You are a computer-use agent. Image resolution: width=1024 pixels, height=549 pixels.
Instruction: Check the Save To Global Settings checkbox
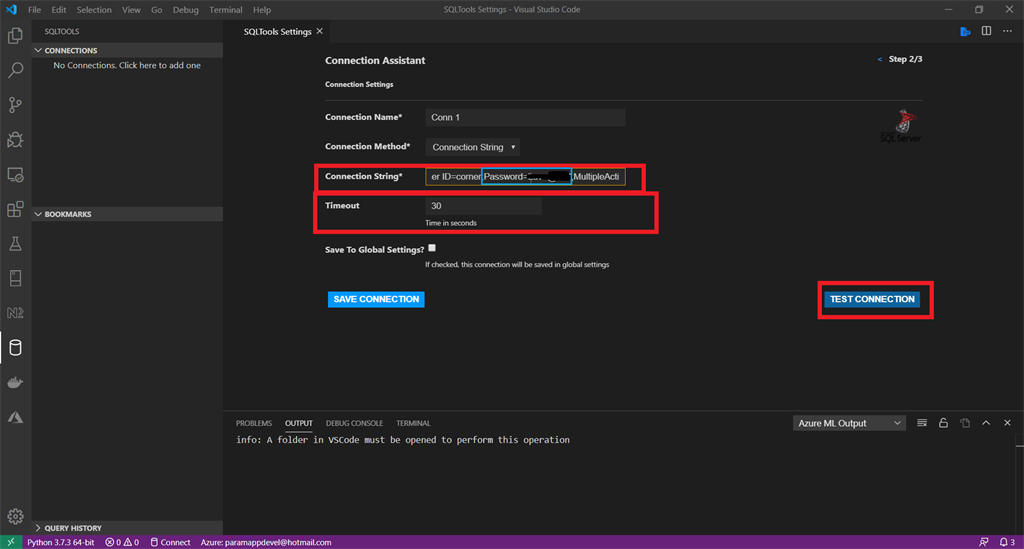[x=432, y=248]
